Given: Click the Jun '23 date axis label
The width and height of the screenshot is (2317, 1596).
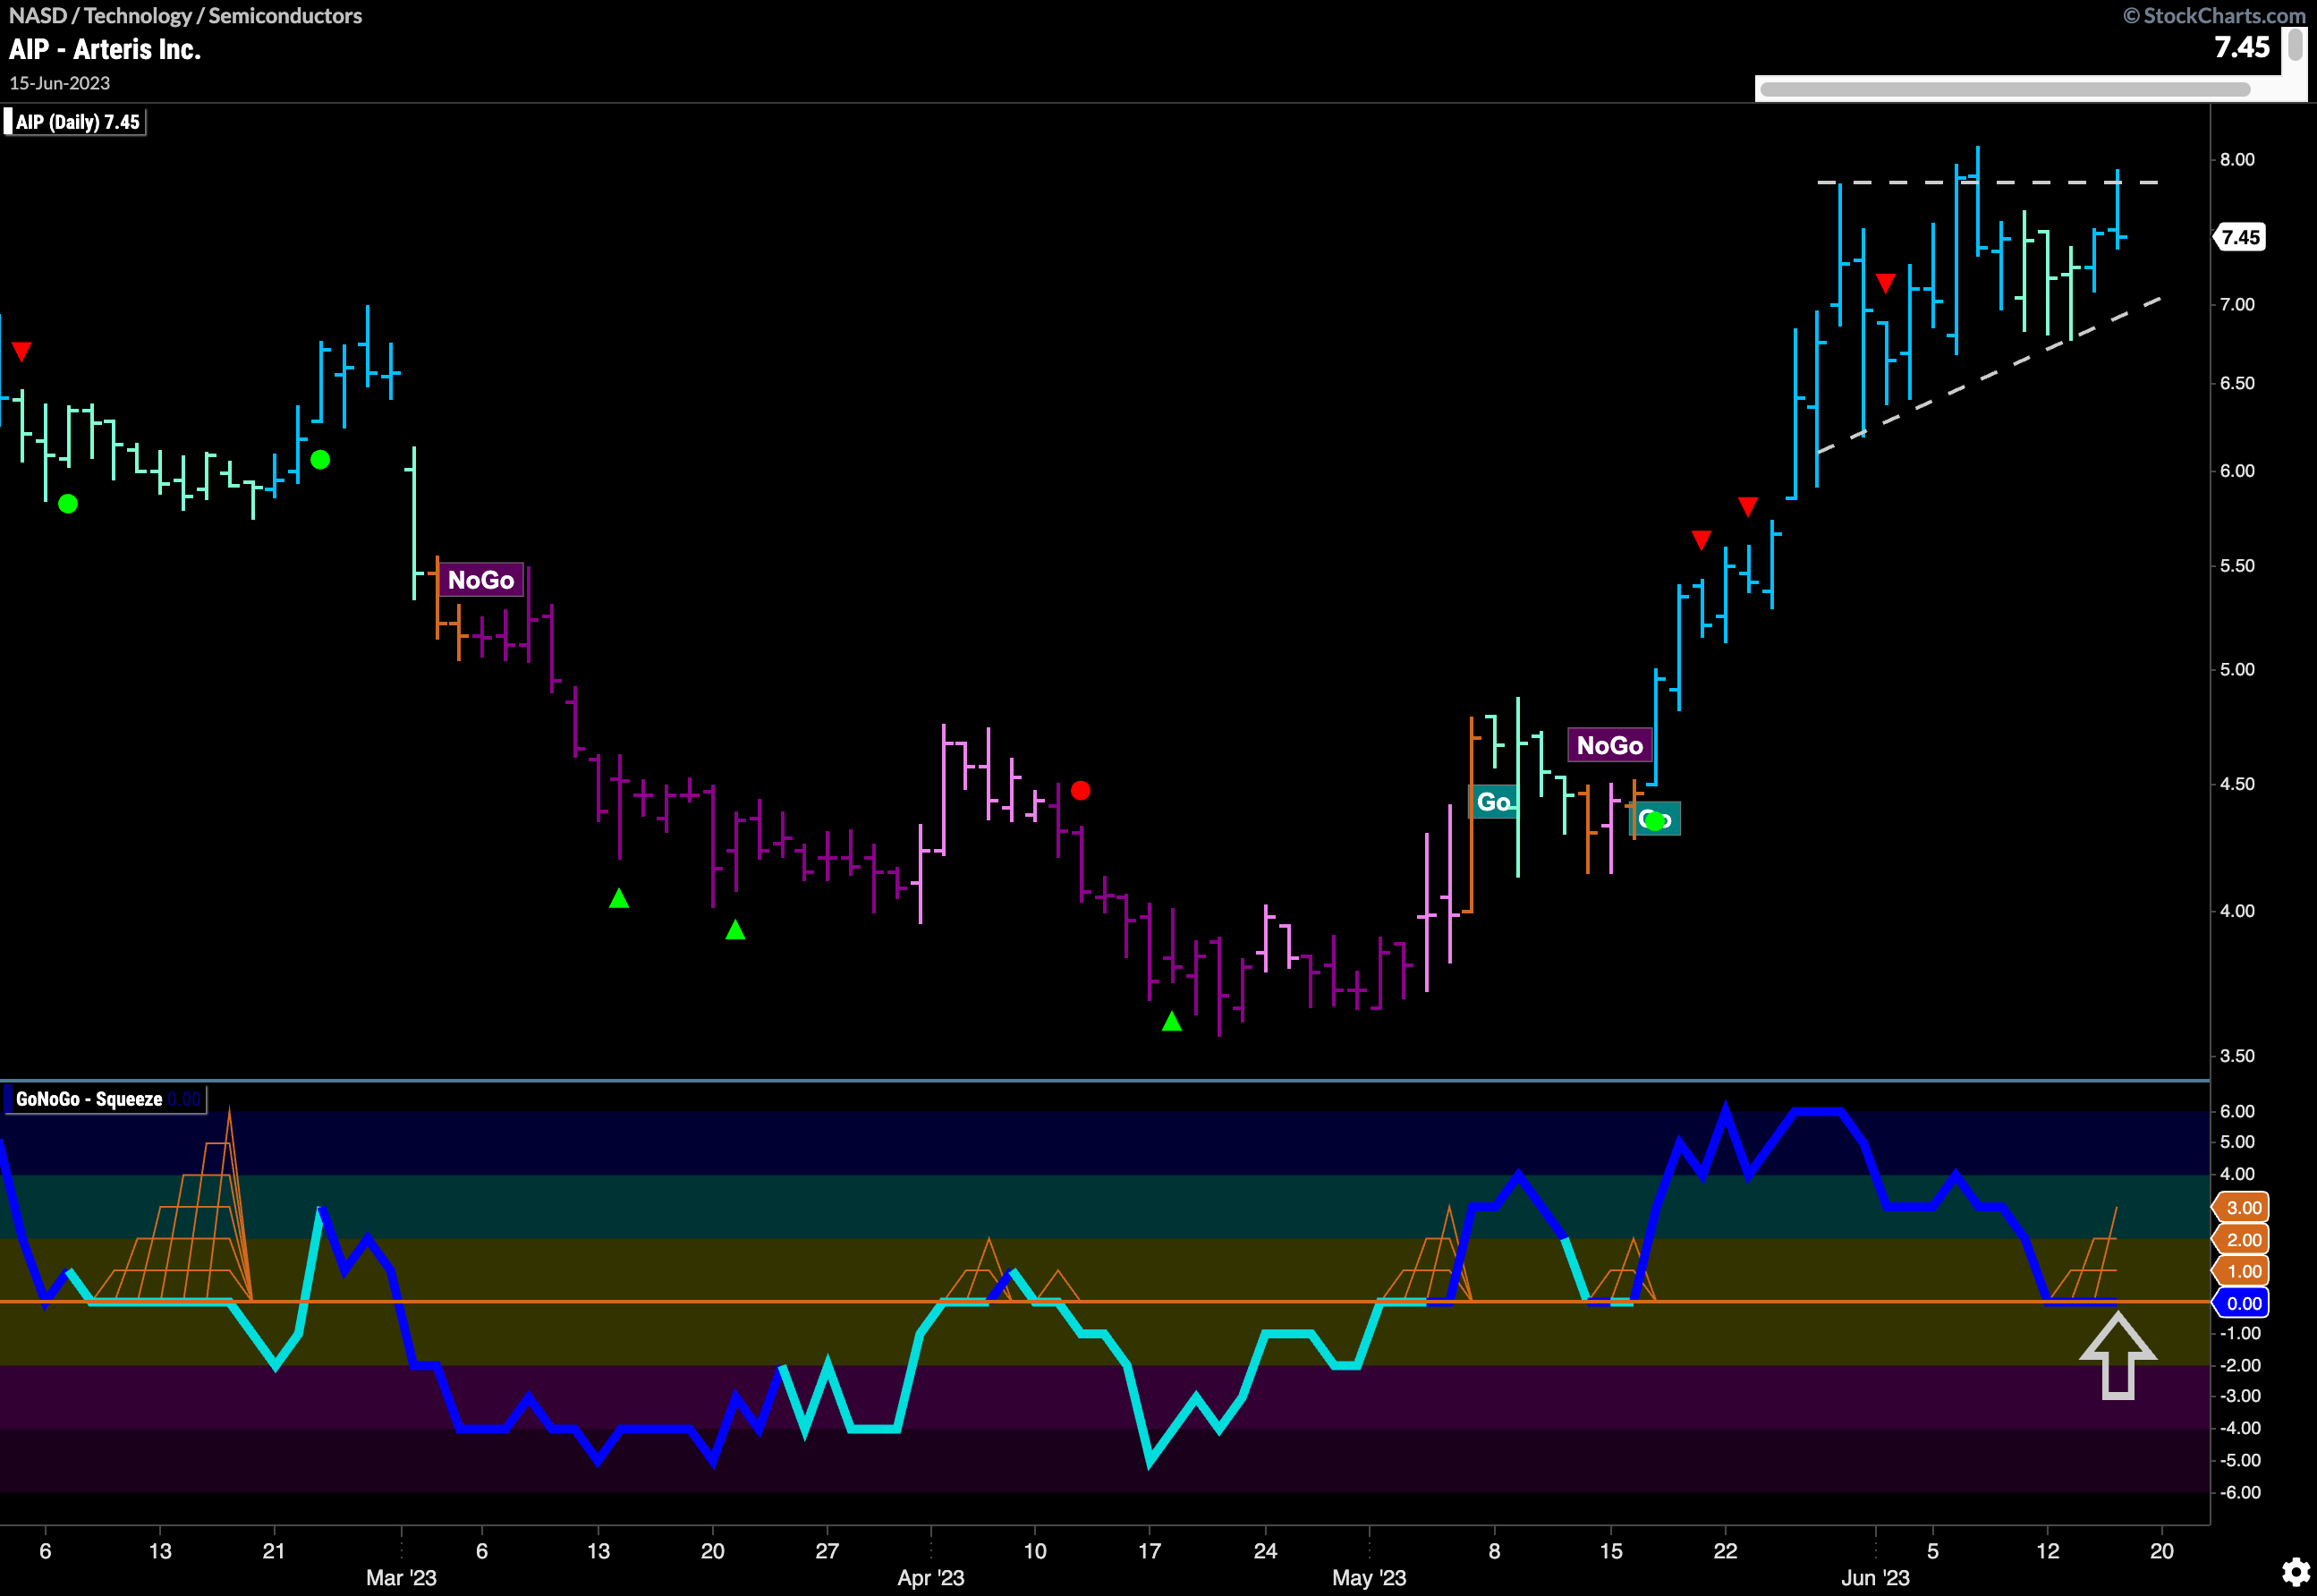Looking at the screenshot, I should (1876, 1577).
